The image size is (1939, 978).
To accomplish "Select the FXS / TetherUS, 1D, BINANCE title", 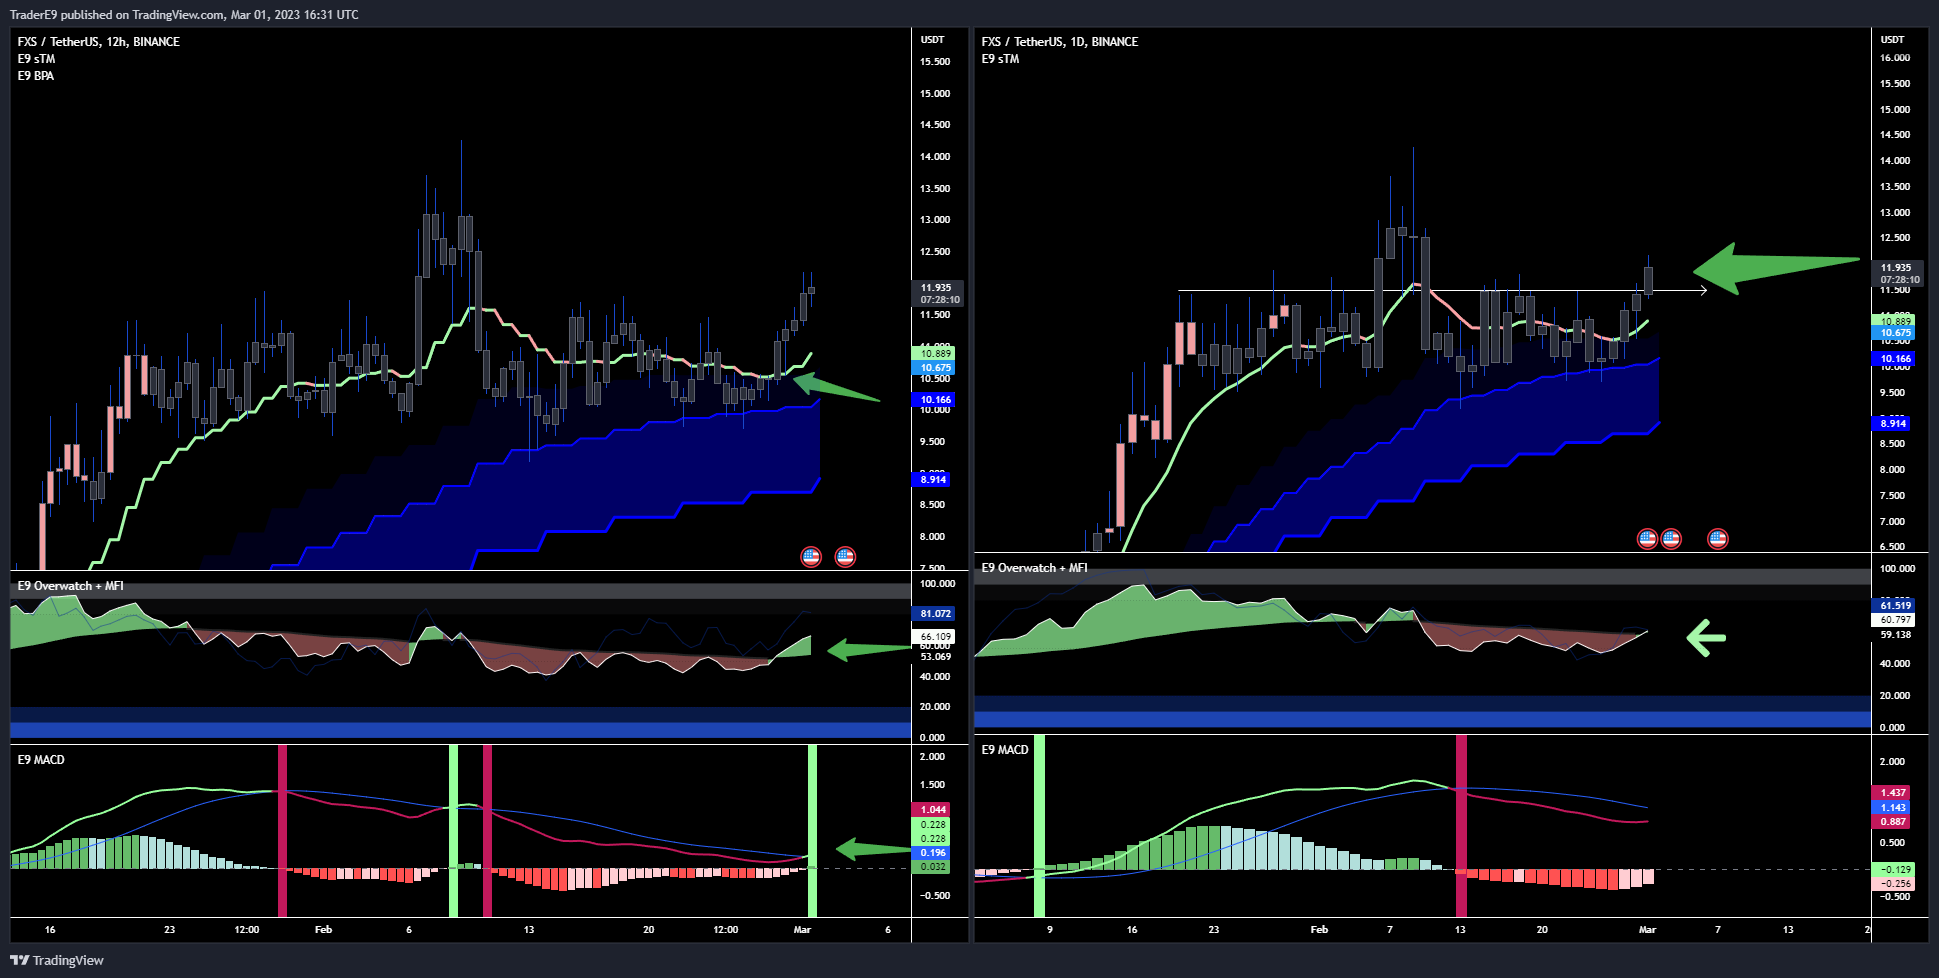I will click(x=1060, y=41).
